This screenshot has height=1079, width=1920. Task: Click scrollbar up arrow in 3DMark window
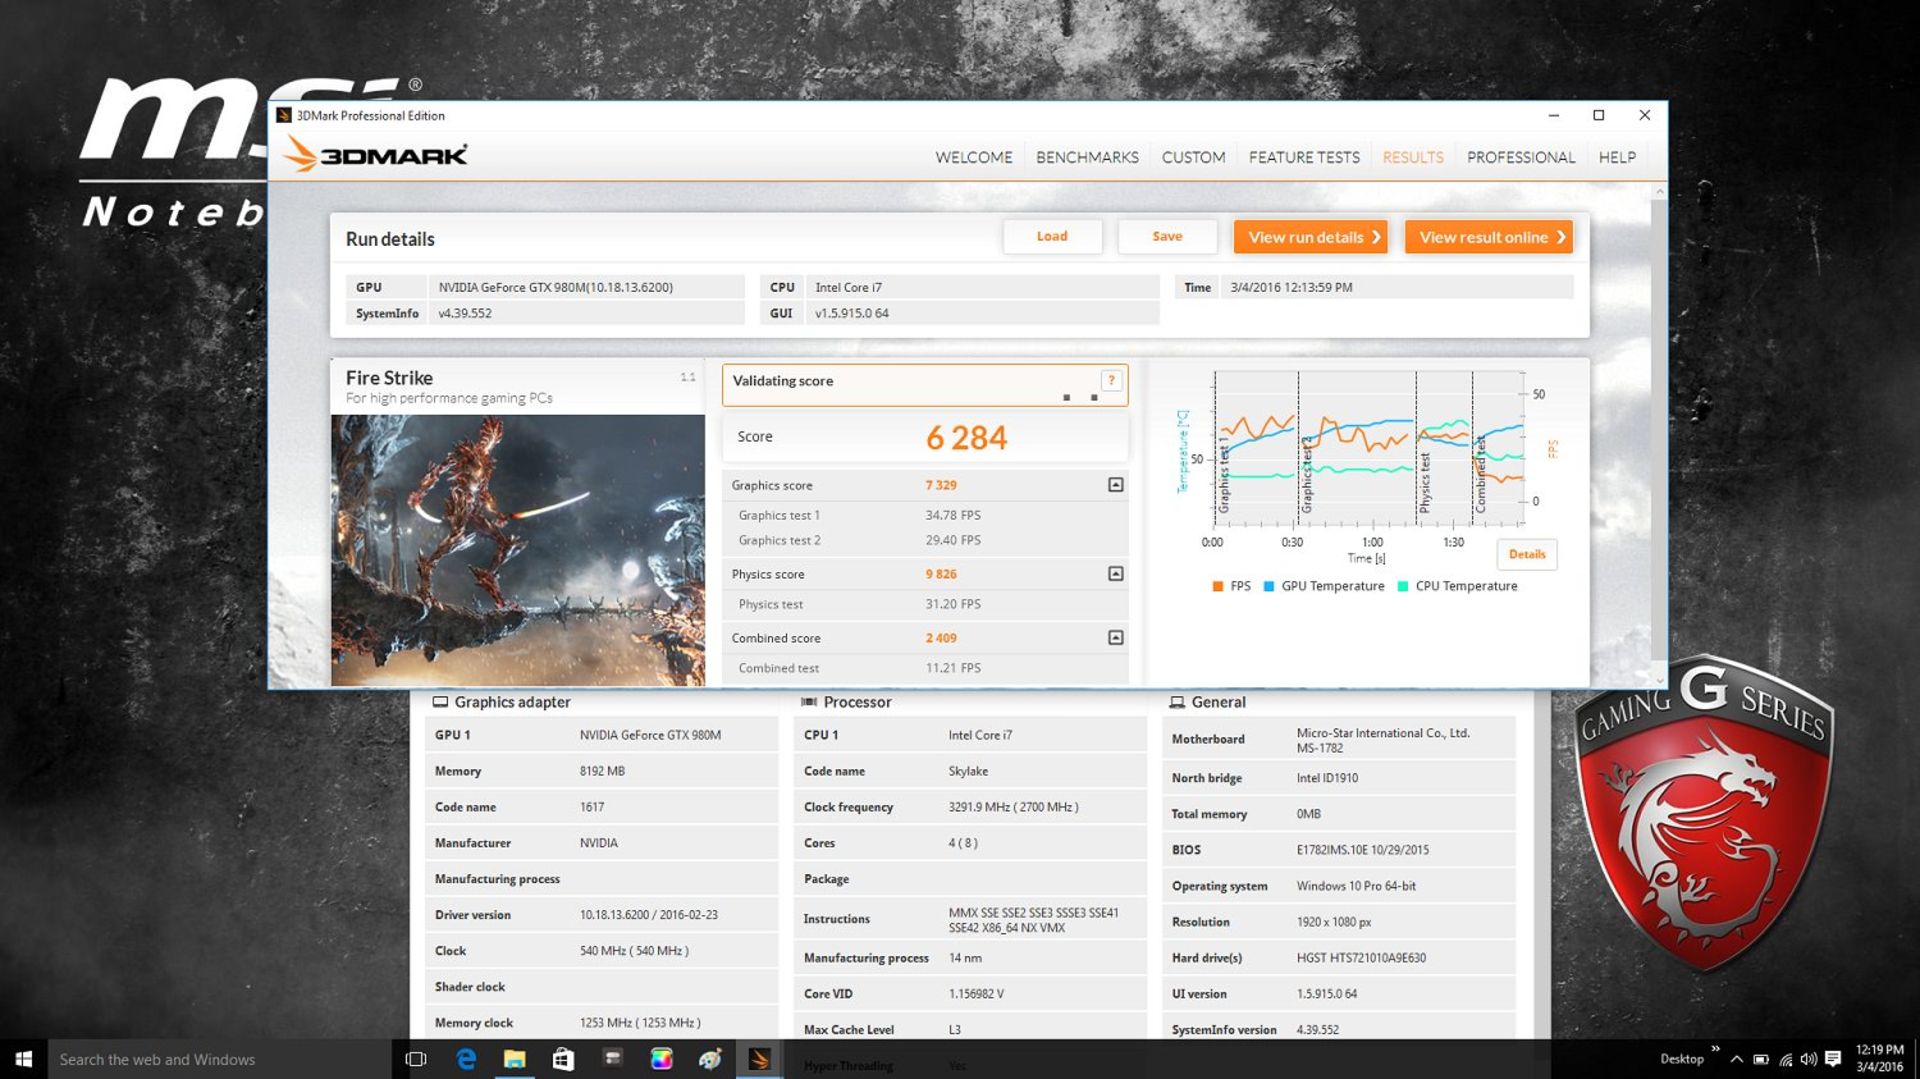1660,191
